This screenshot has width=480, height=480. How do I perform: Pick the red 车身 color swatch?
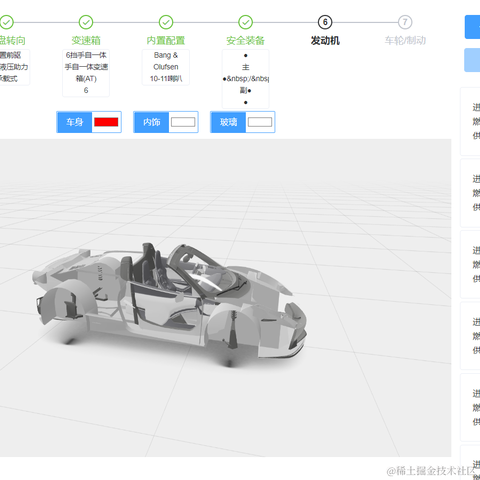(x=106, y=122)
